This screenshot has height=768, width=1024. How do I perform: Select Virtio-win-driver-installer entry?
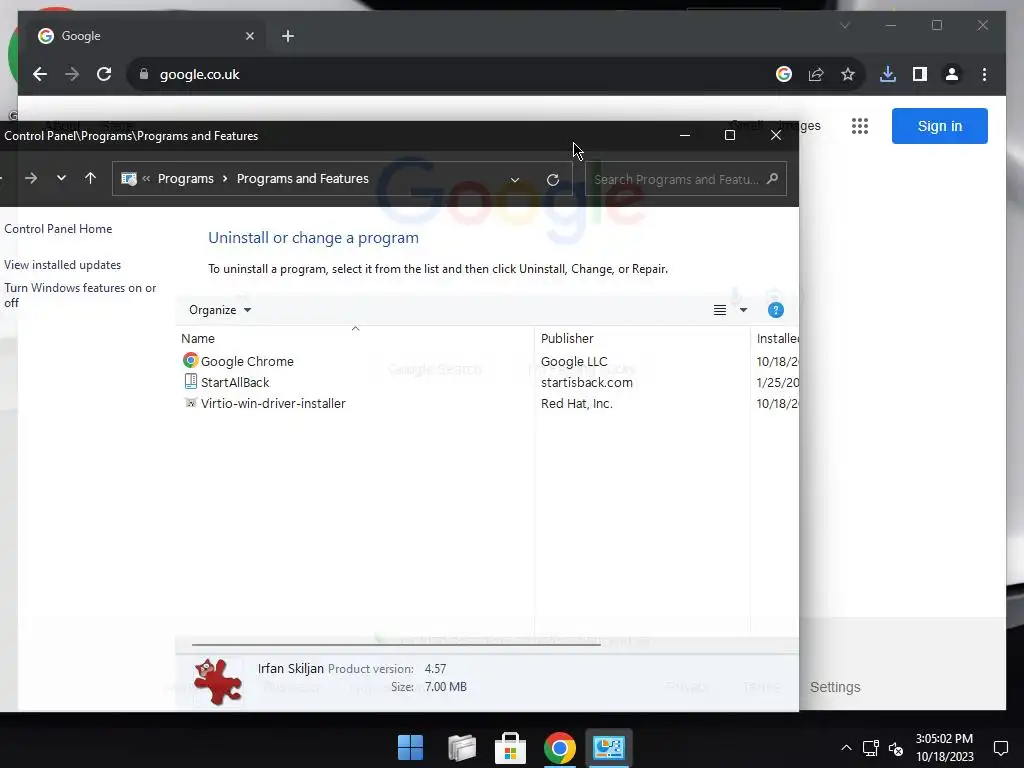[273, 403]
